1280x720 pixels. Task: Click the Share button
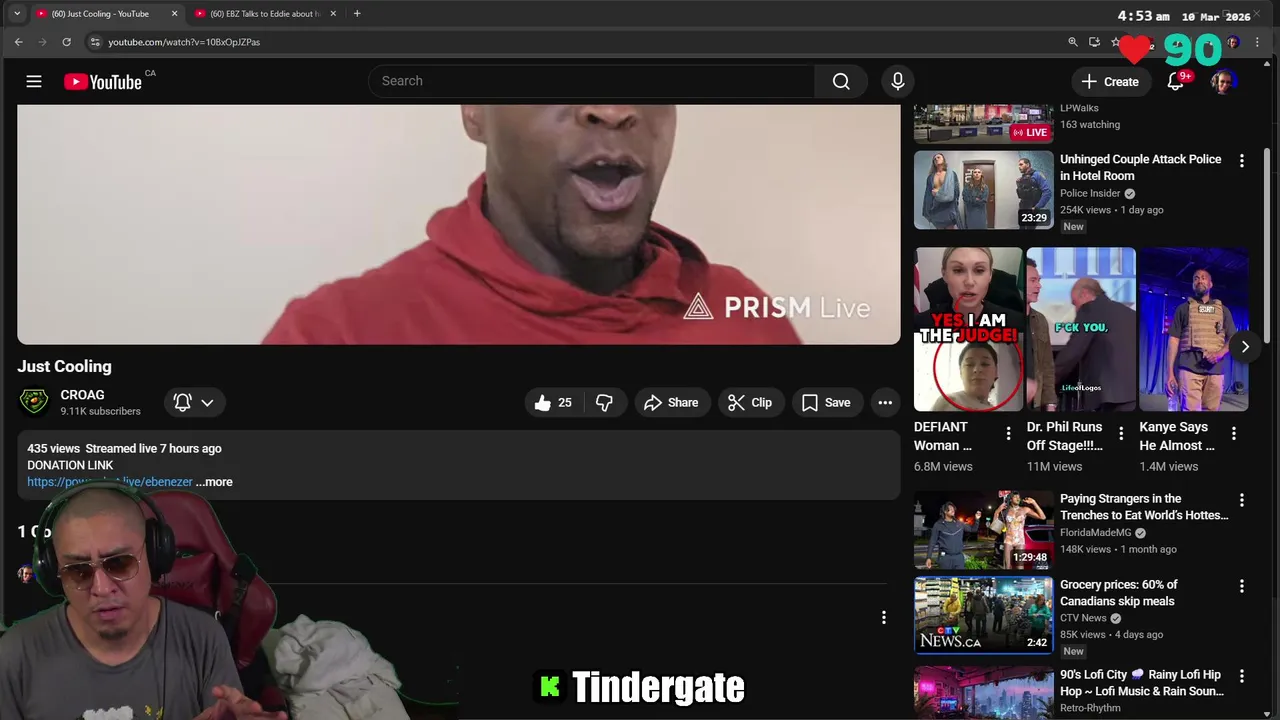tap(672, 402)
